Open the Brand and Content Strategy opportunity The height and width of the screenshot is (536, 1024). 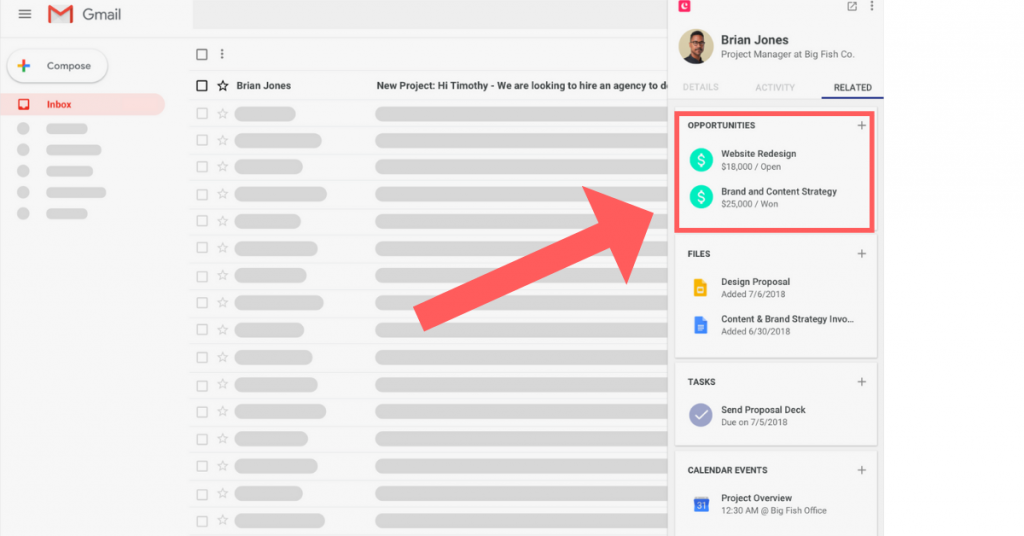pyautogui.click(x=778, y=191)
